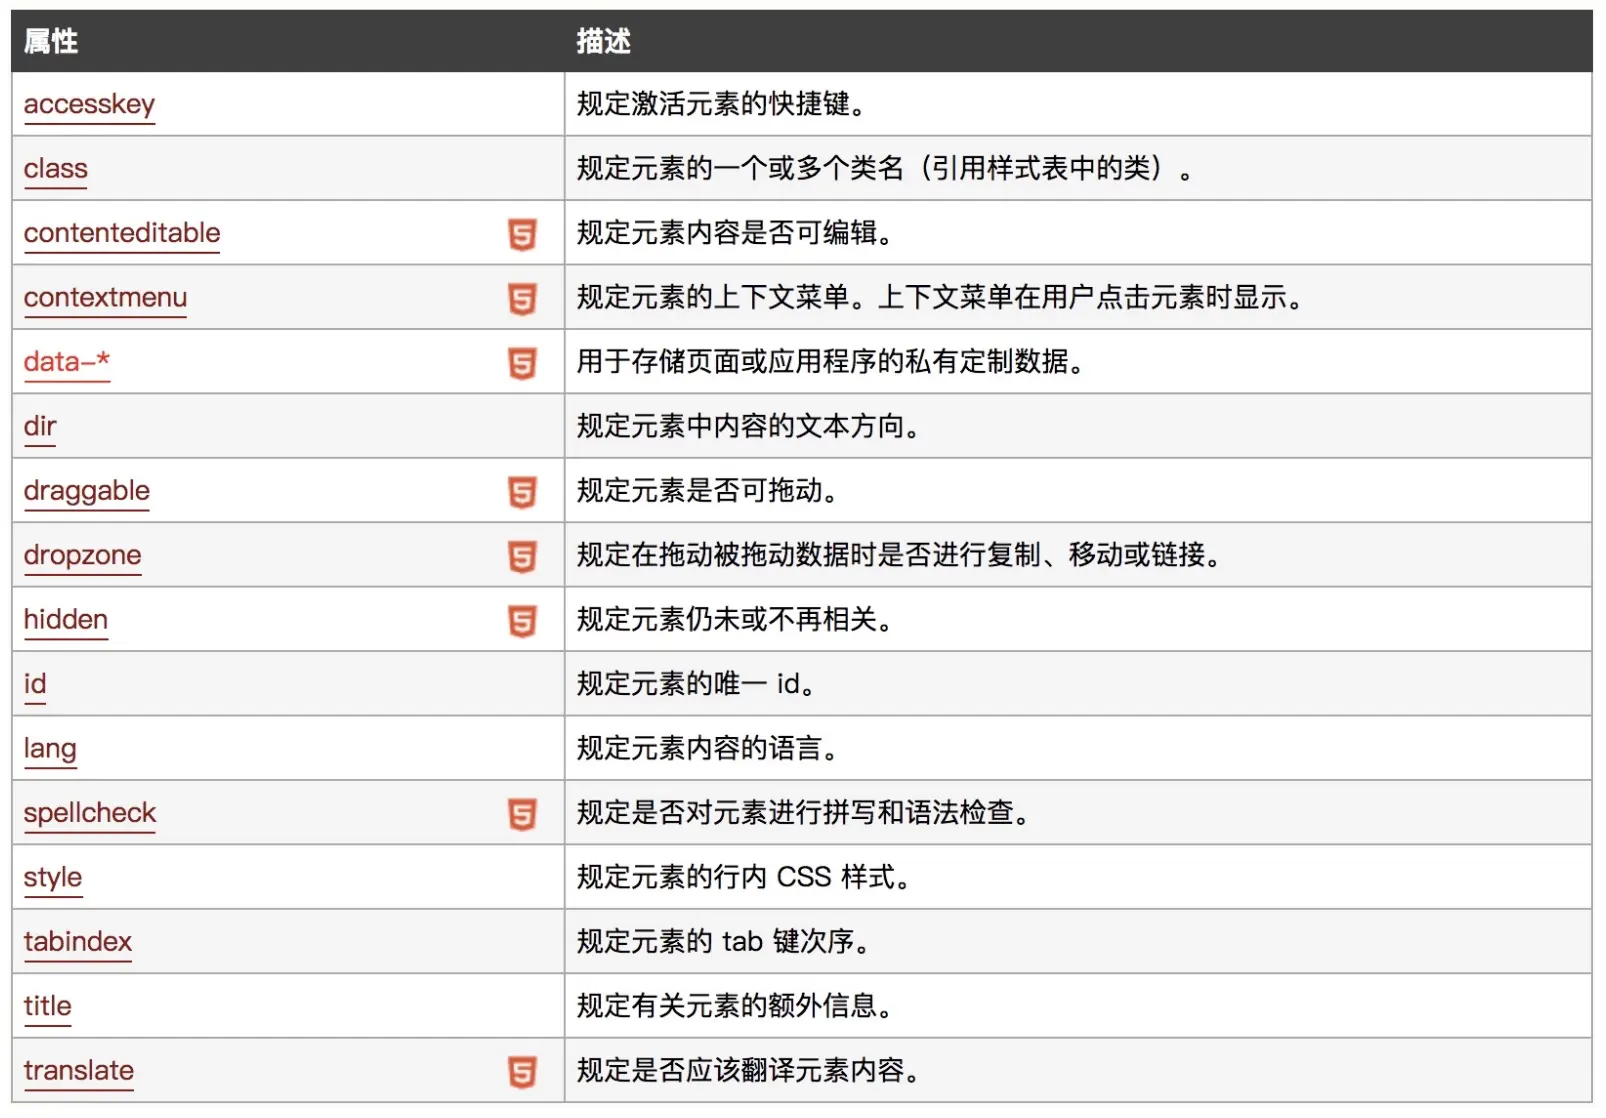This screenshot has width=1606, height=1118.
Task: Open the class attribute link
Action: tap(56, 168)
